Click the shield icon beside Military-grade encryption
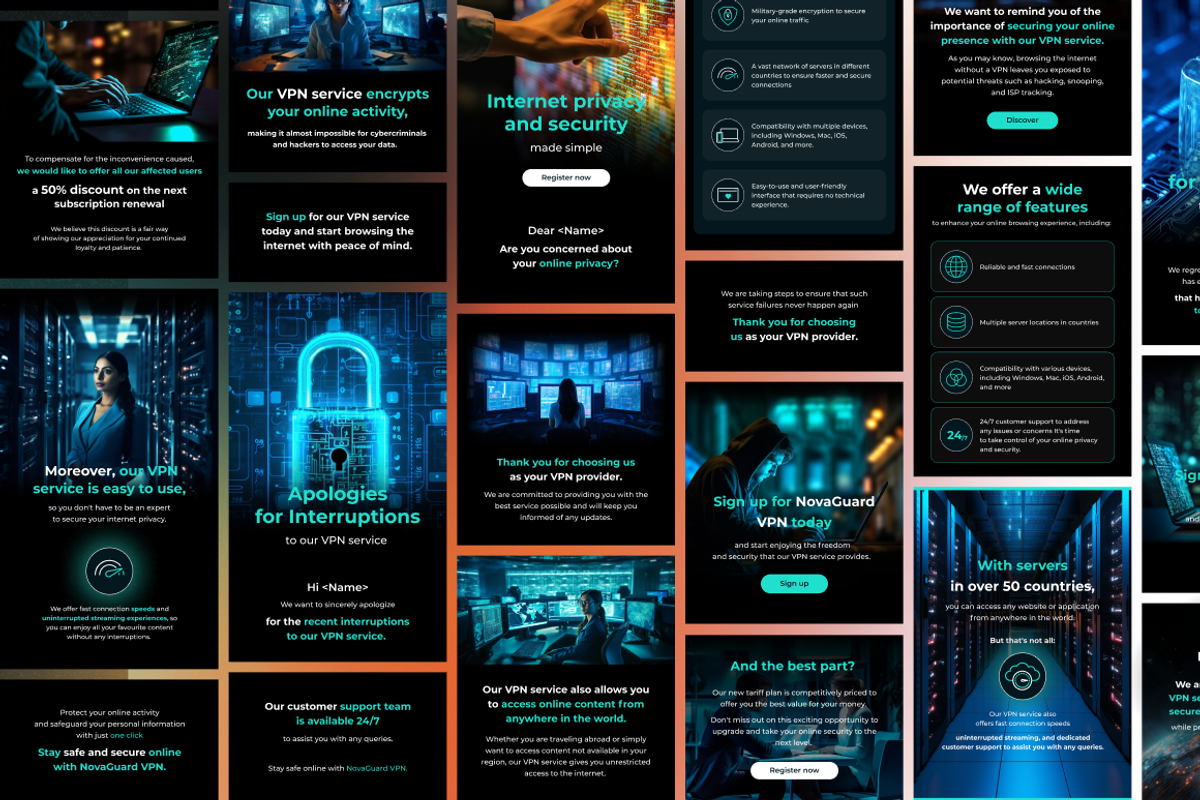 726,16
